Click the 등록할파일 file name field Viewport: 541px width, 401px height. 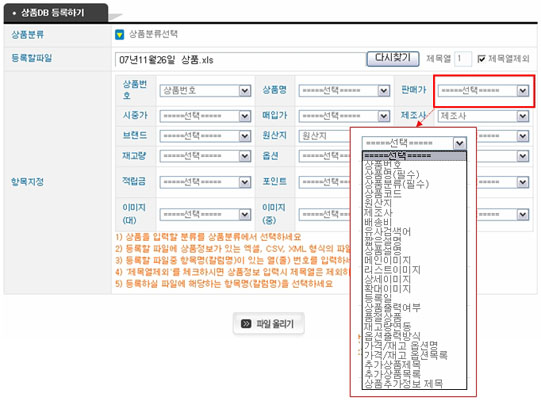(240, 60)
